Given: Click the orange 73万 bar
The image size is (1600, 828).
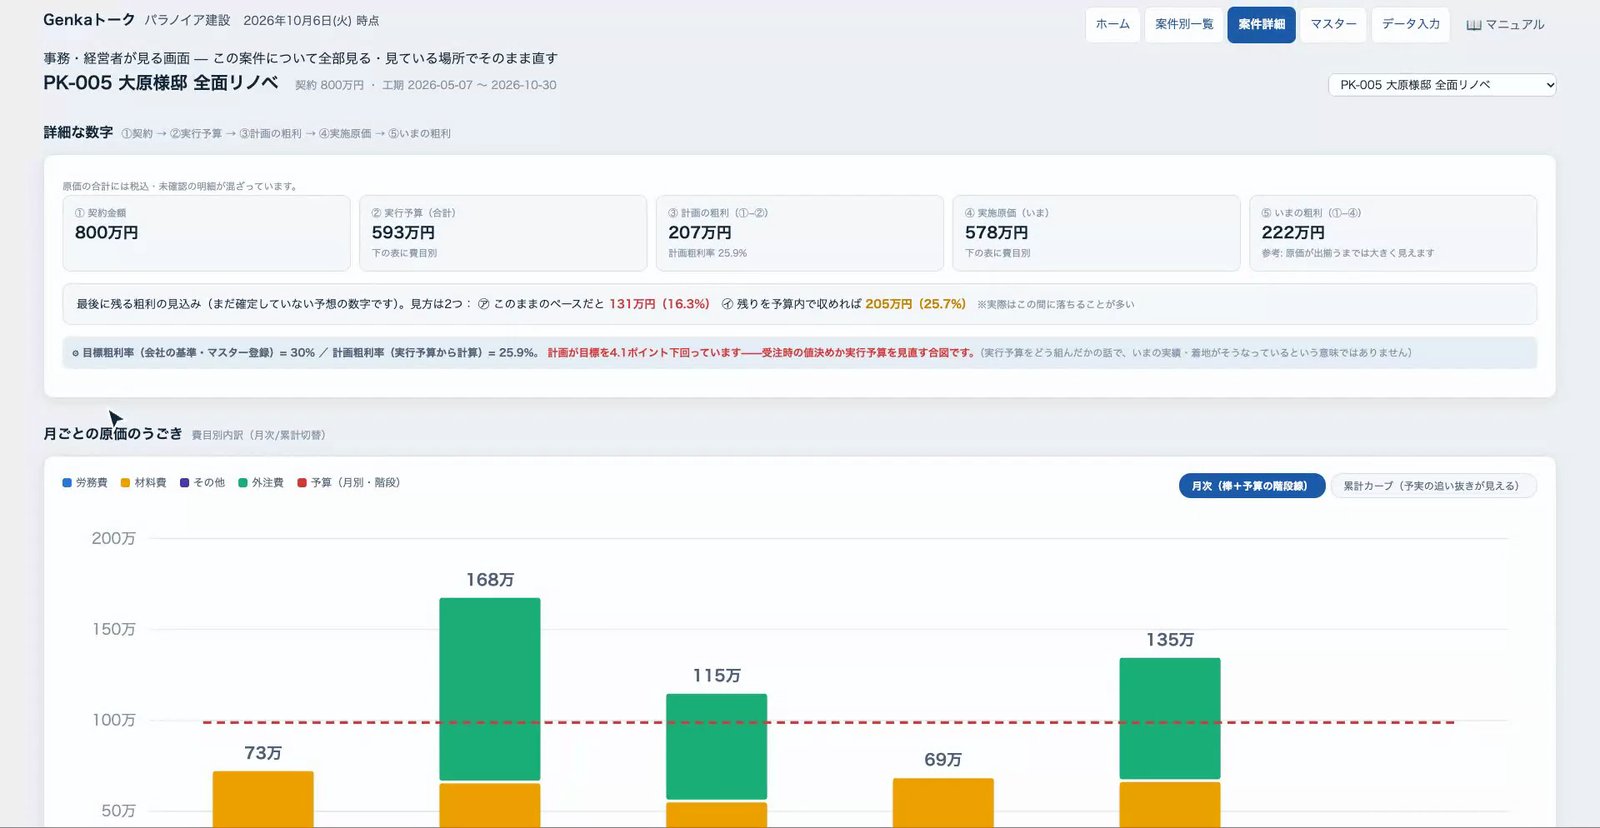Looking at the screenshot, I should pyautogui.click(x=263, y=799).
